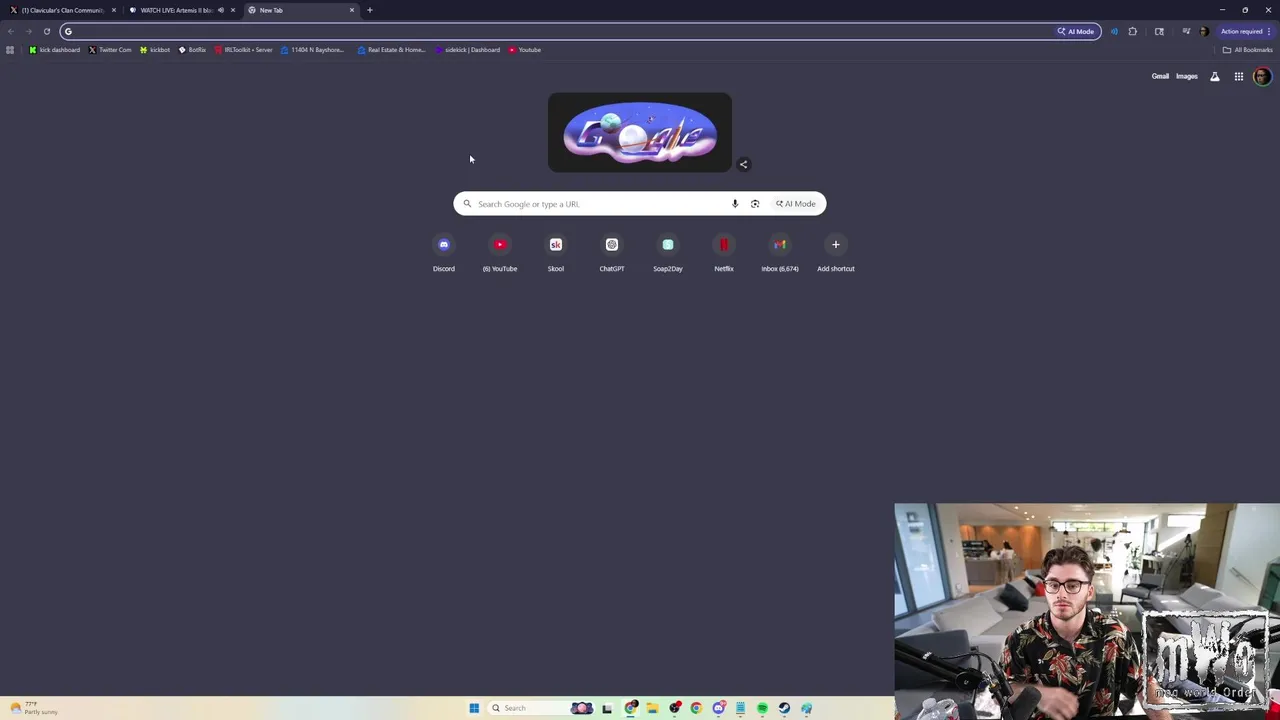Open the Soap2Day shortcut tile
This screenshot has height=720, width=1280.
(x=668, y=252)
